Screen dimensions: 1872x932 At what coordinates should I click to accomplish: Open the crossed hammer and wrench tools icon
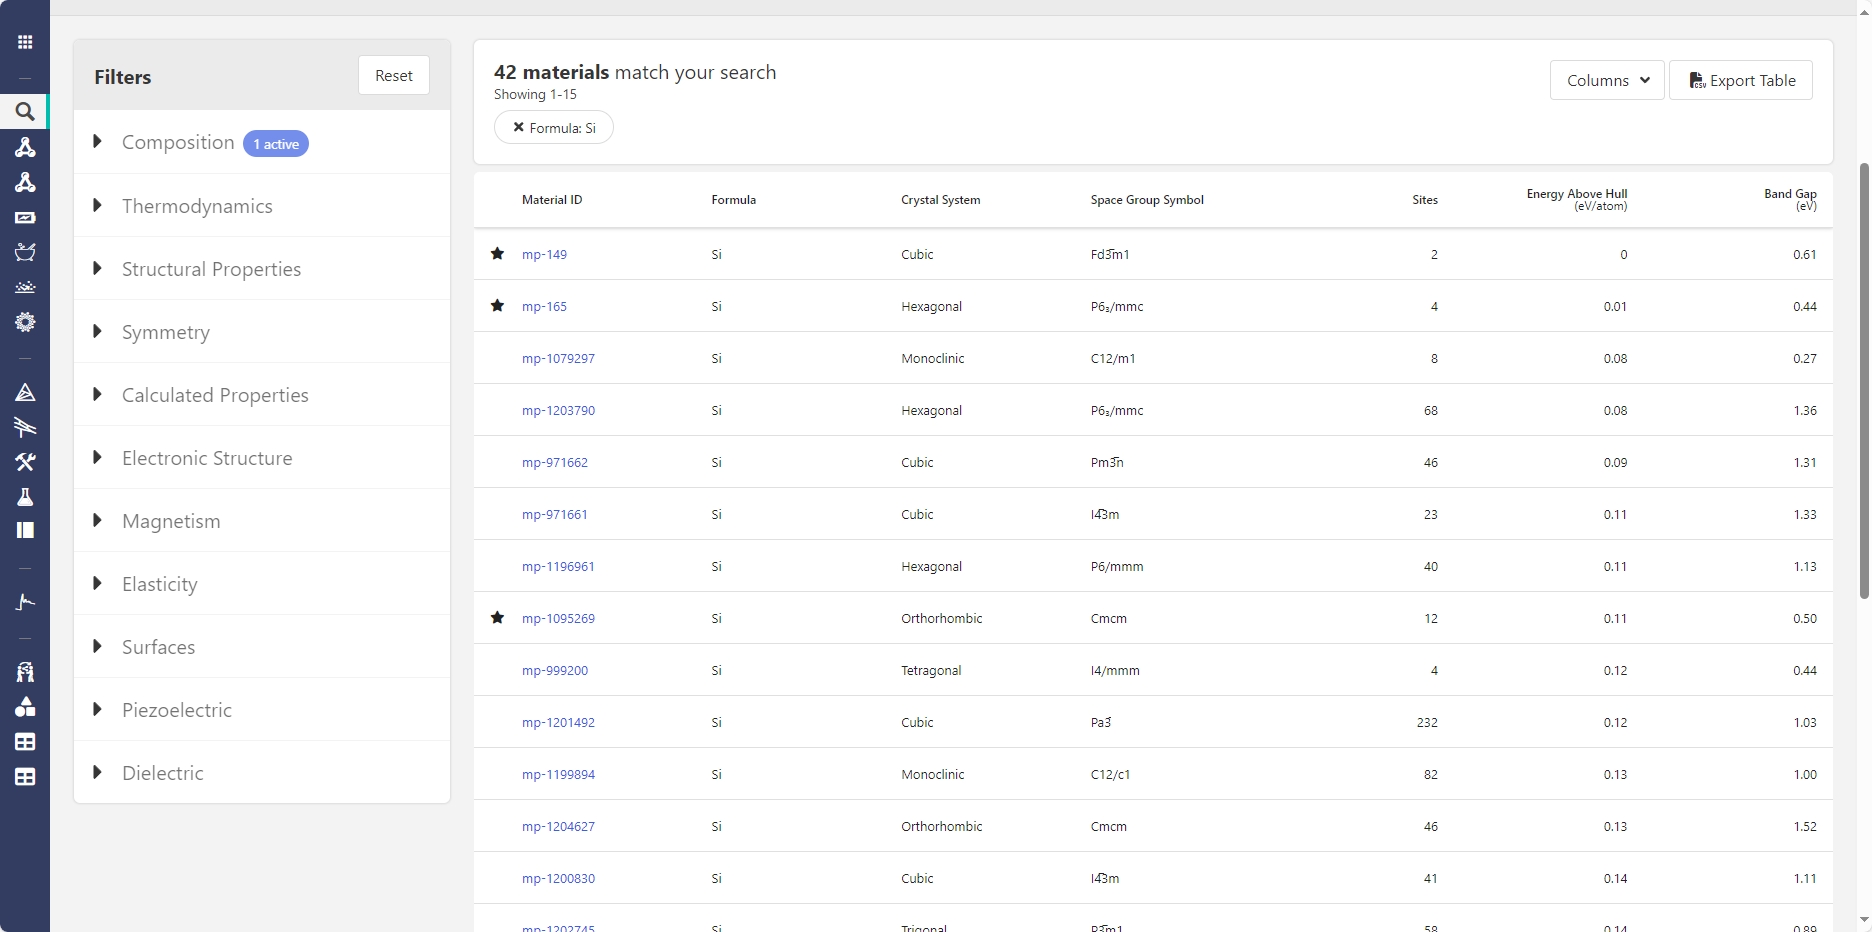pyautogui.click(x=25, y=462)
